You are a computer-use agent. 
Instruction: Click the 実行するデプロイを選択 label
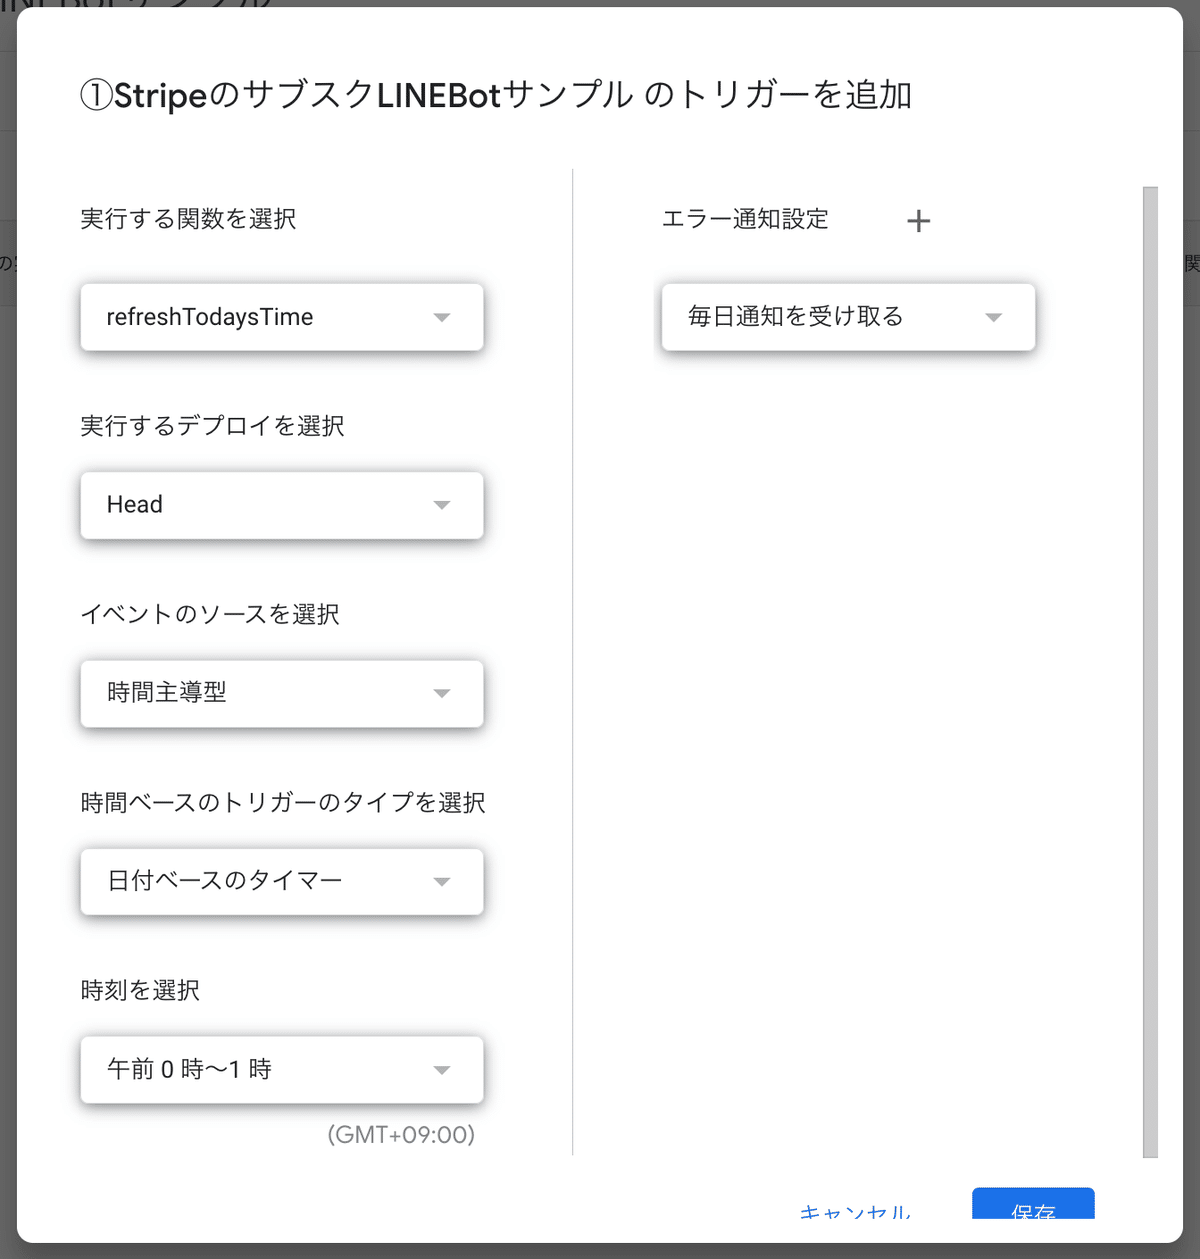212,426
